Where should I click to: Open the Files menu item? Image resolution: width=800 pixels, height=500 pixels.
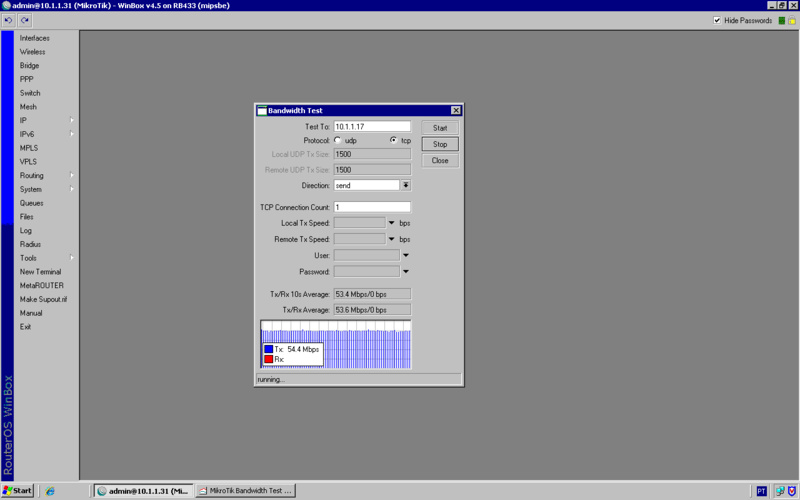coord(27,217)
